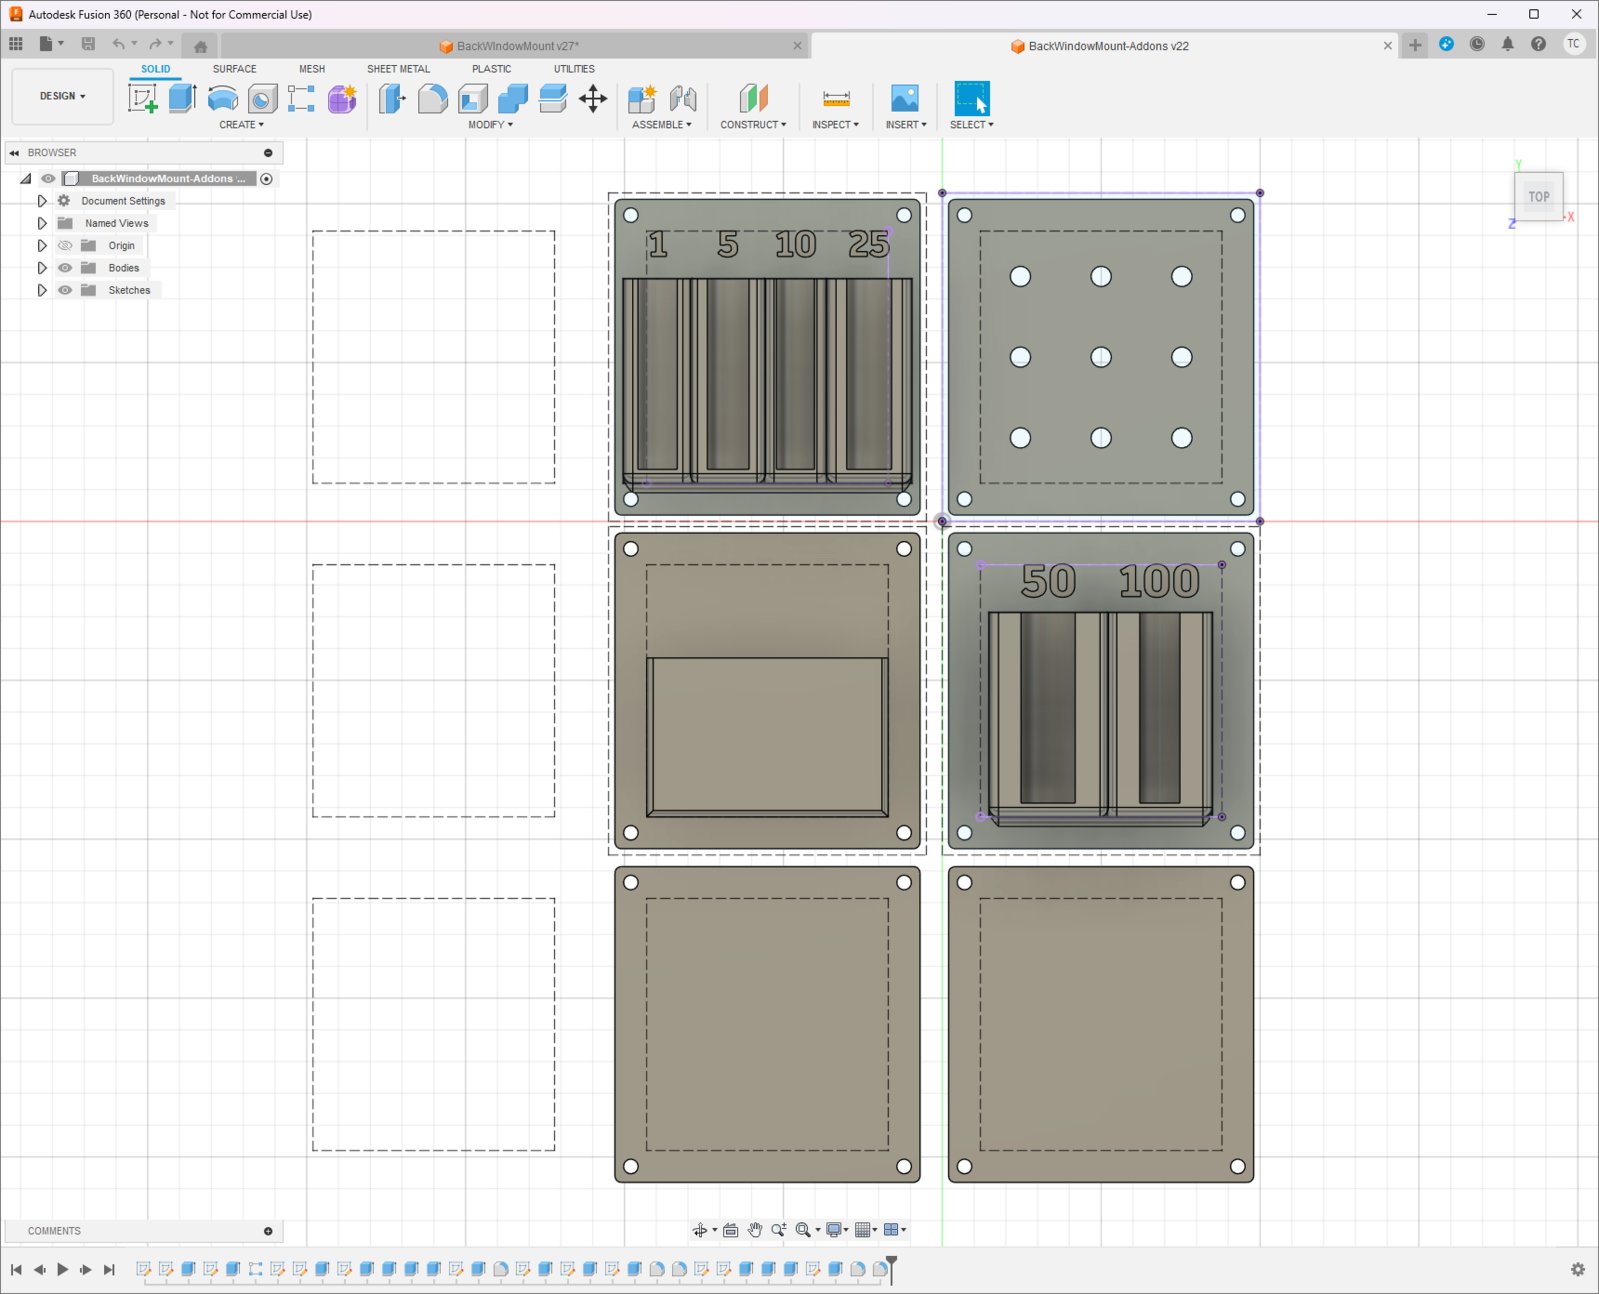The height and width of the screenshot is (1294, 1599).
Task: Click the New Component icon
Action: click(x=642, y=98)
